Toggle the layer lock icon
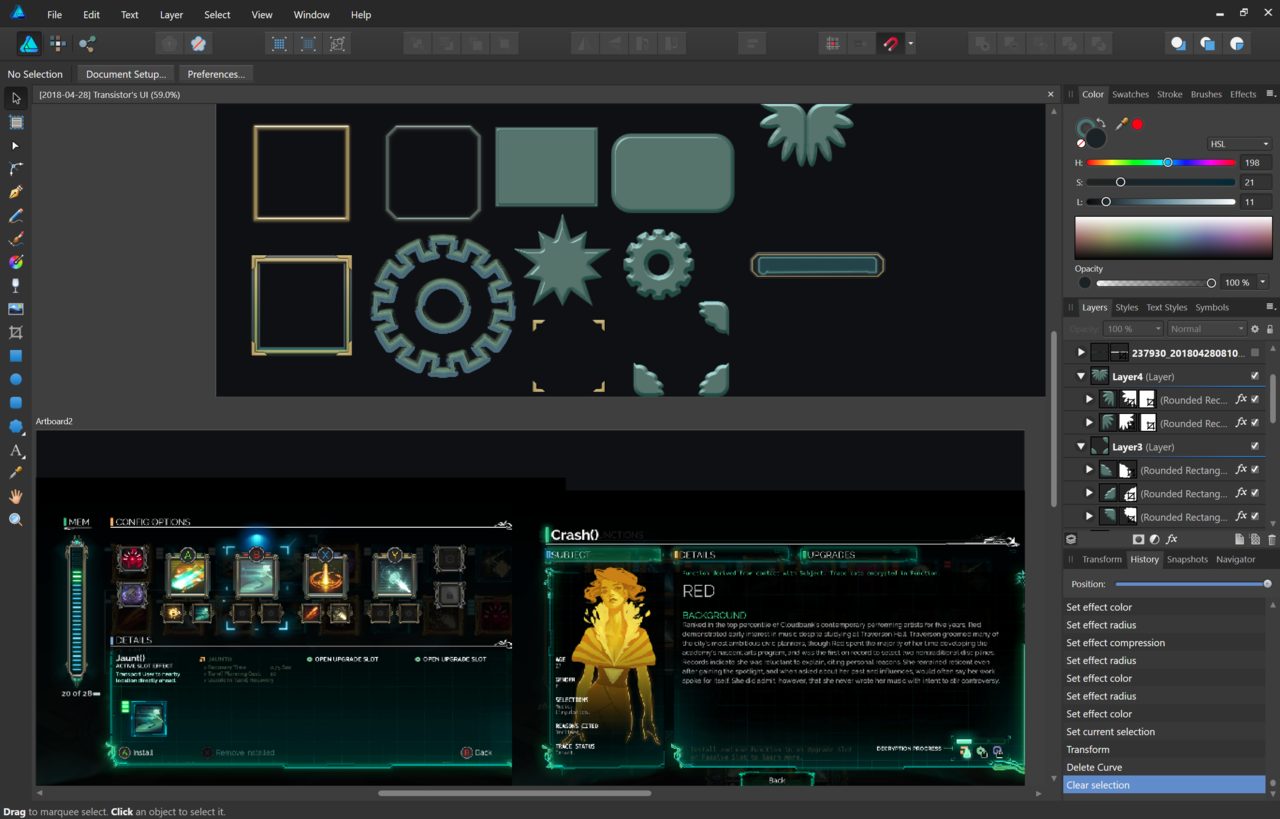This screenshot has height=819, width=1280. tap(1270, 329)
